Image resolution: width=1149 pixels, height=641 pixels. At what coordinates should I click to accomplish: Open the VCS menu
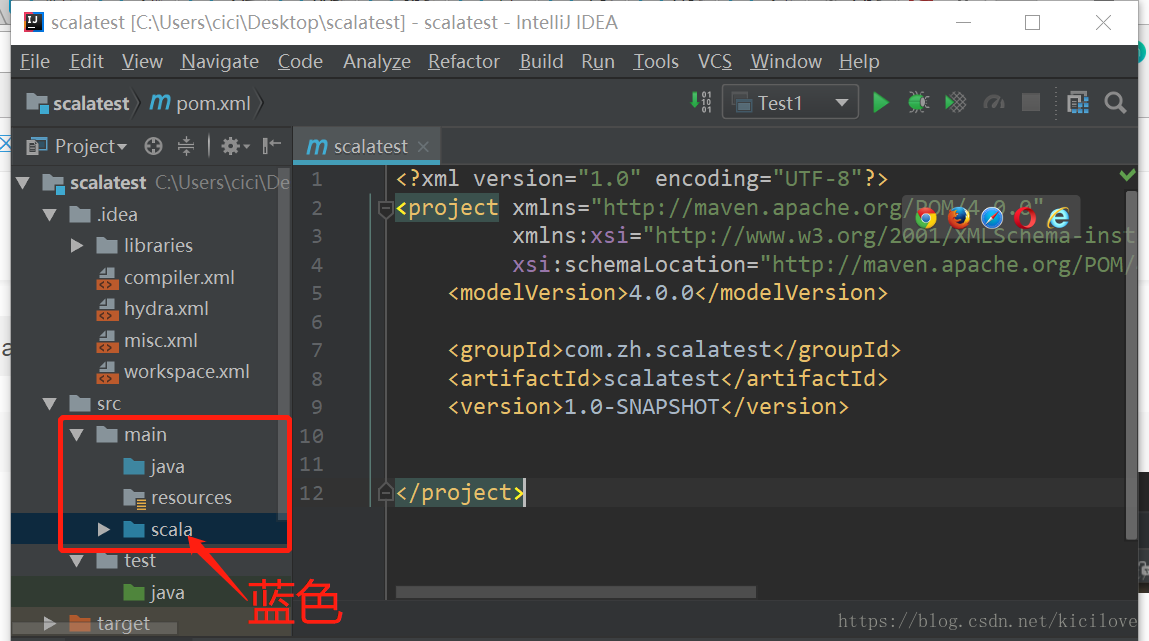pyautogui.click(x=714, y=62)
